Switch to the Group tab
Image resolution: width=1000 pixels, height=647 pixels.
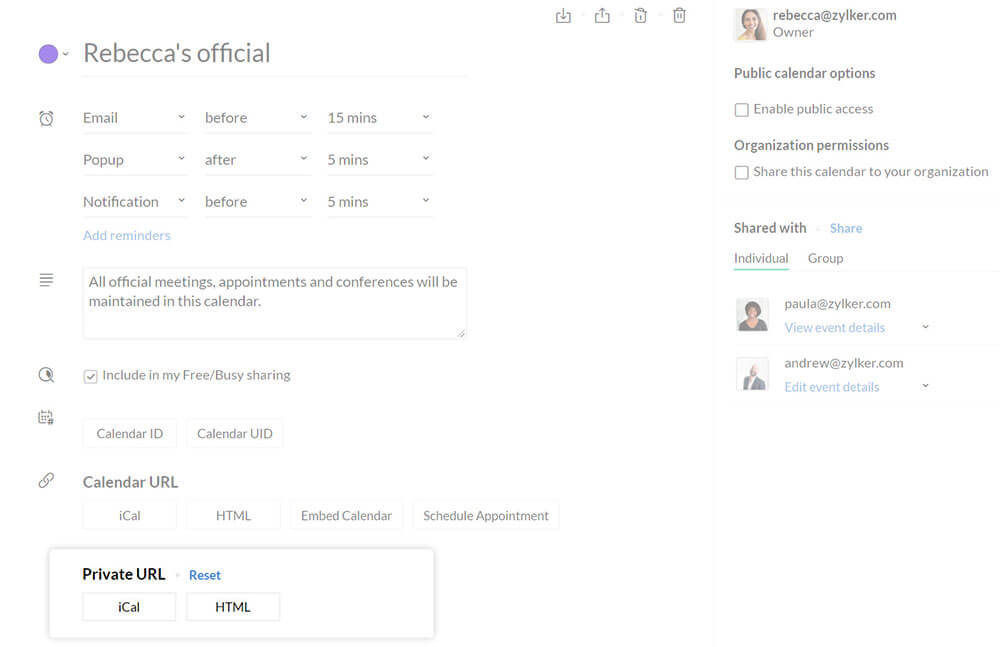pos(825,258)
